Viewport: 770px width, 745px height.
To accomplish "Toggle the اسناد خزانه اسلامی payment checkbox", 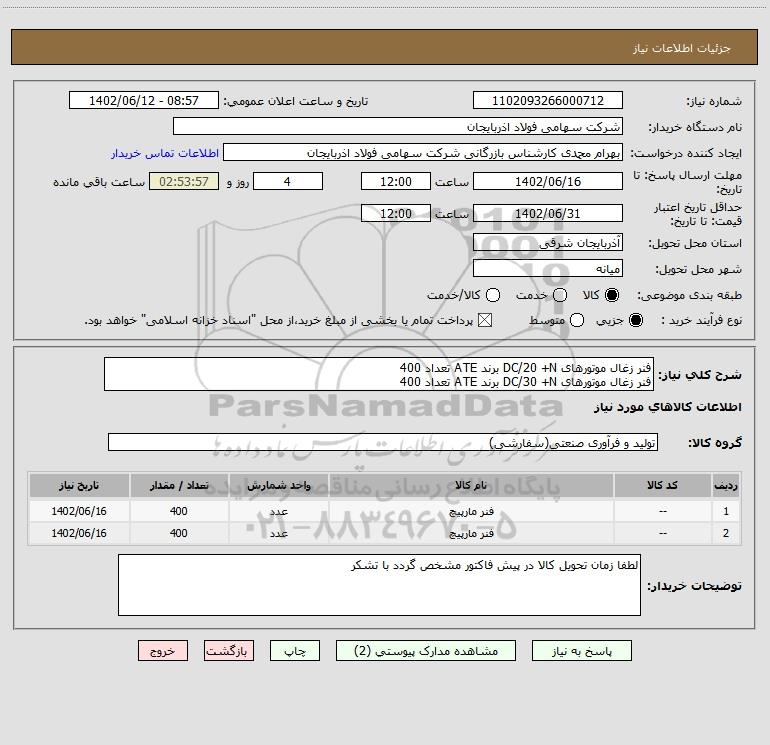I will pos(485,320).
